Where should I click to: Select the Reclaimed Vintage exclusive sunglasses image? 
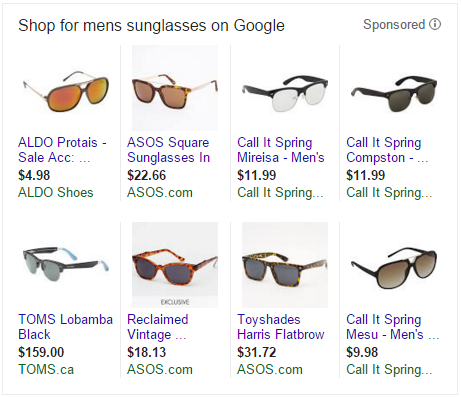(175, 265)
